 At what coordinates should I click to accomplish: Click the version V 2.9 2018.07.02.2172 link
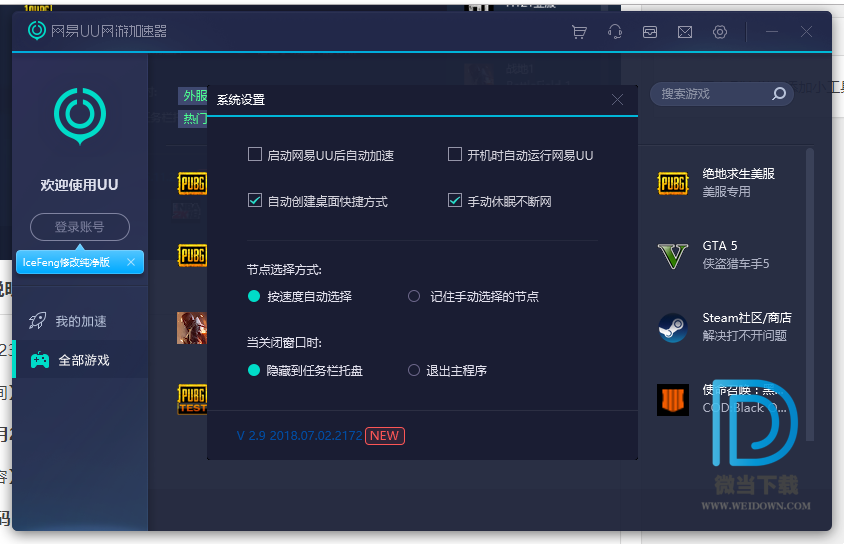(300, 435)
